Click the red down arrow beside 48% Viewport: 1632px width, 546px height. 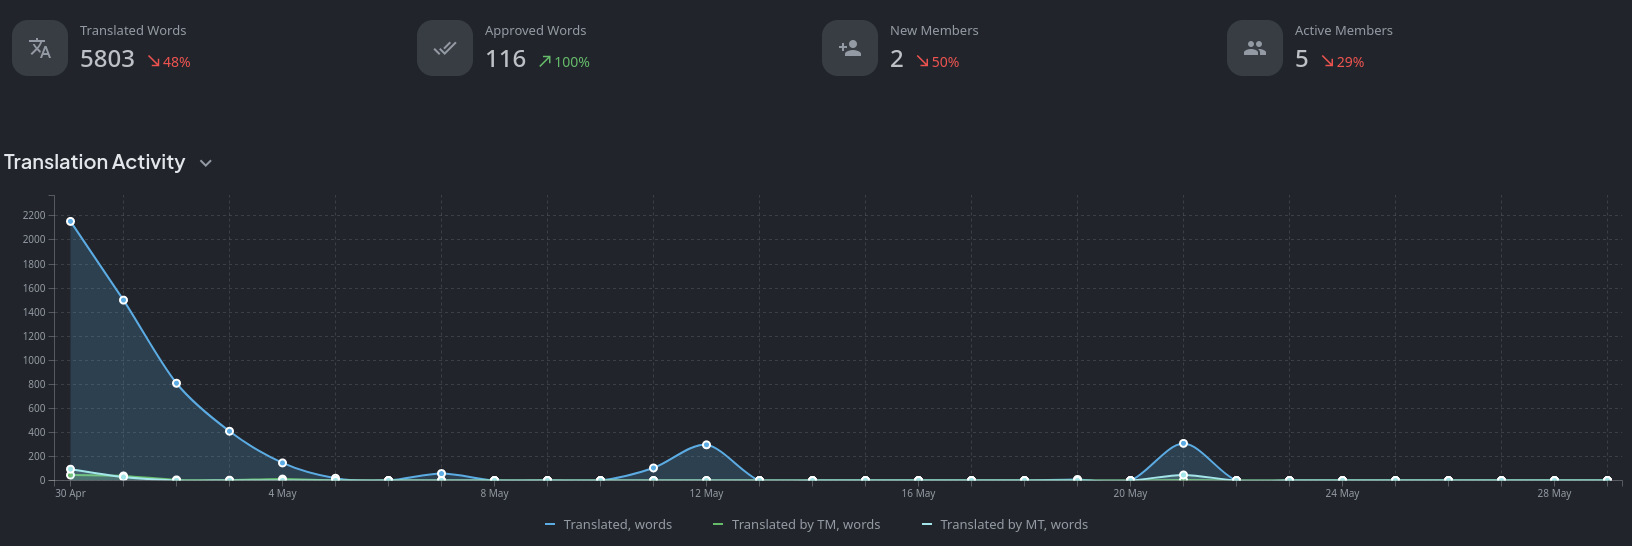(x=154, y=62)
